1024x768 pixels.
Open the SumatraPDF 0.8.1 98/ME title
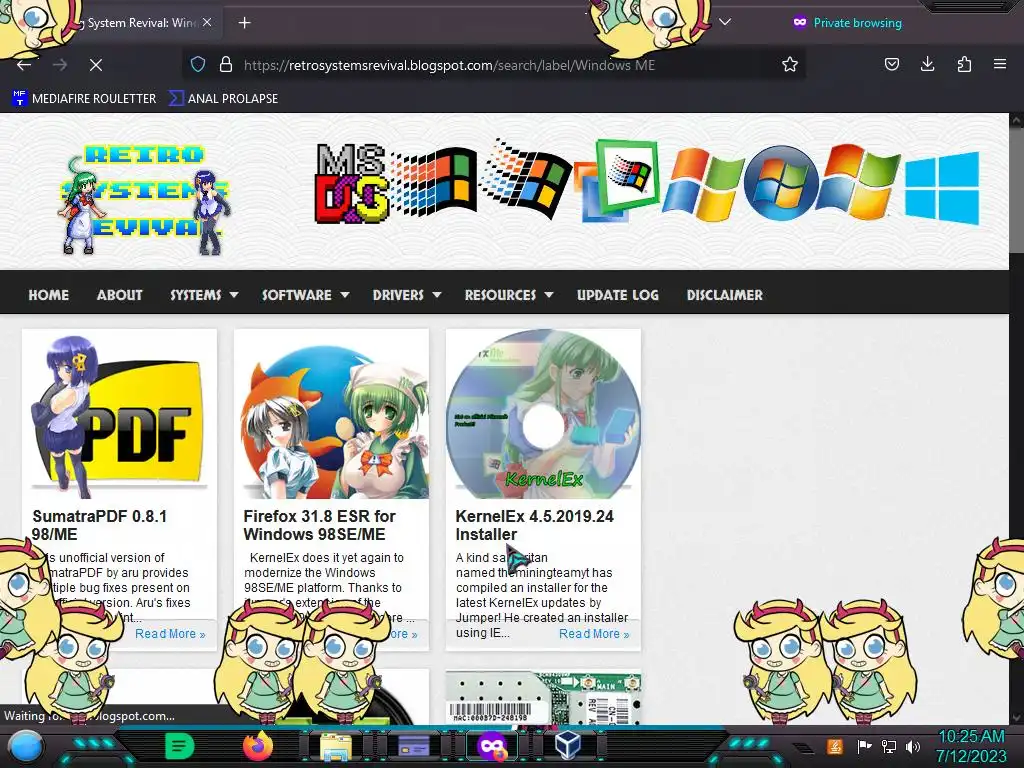tap(99, 525)
